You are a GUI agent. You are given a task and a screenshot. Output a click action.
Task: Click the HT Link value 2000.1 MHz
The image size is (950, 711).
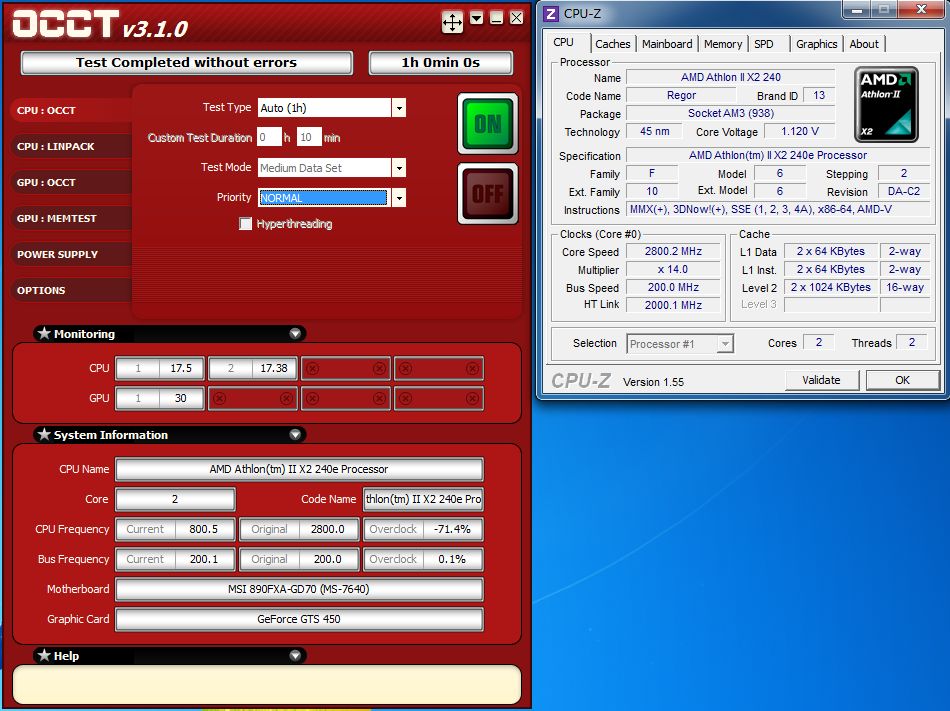(x=673, y=305)
